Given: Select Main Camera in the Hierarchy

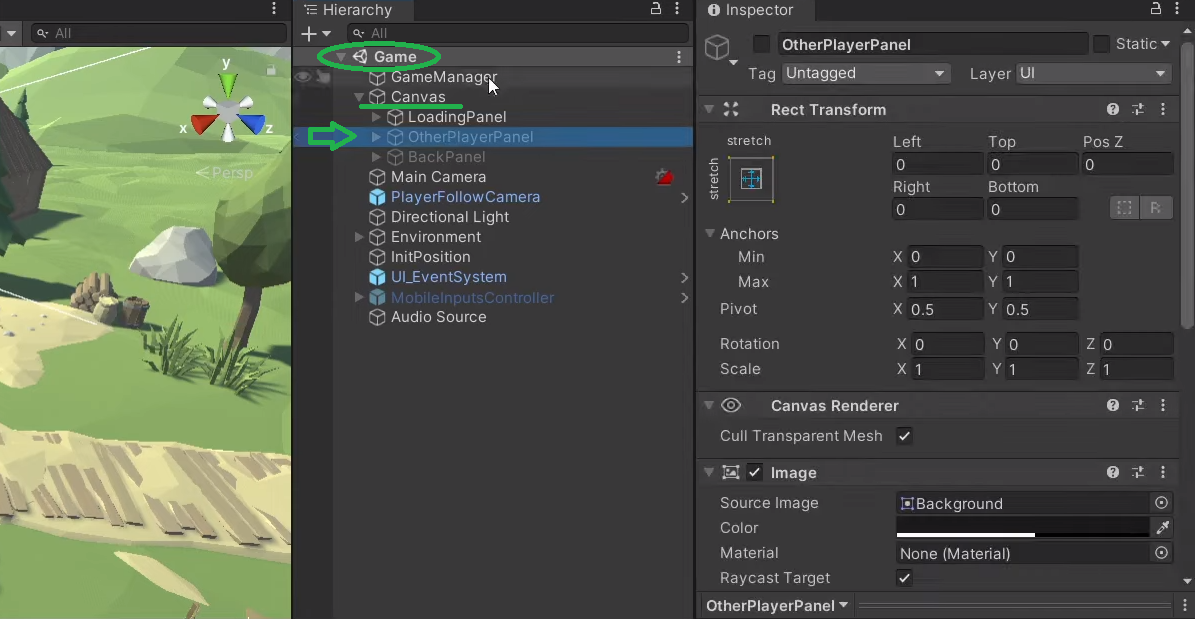Looking at the screenshot, I should pyautogui.click(x=438, y=177).
